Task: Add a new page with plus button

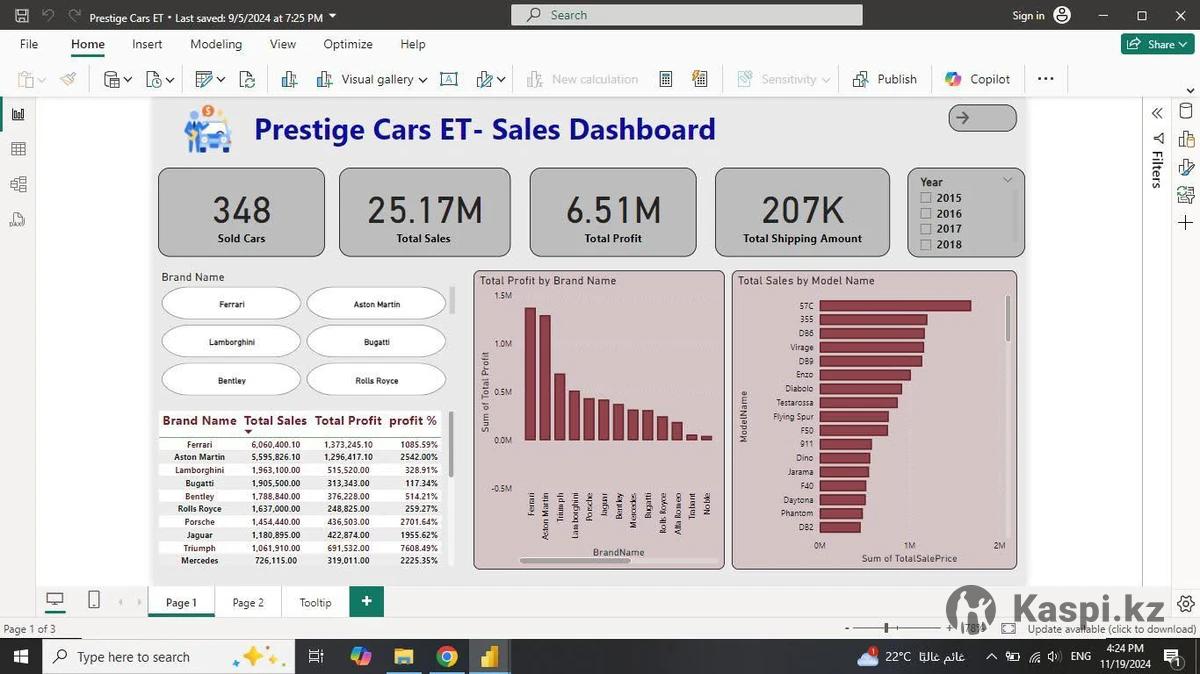Action: [366, 601]
